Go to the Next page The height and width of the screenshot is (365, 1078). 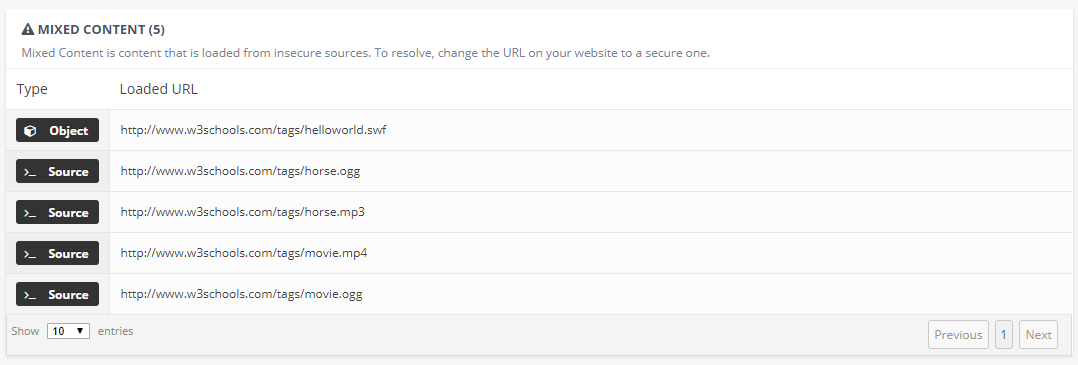[1039, 335]
